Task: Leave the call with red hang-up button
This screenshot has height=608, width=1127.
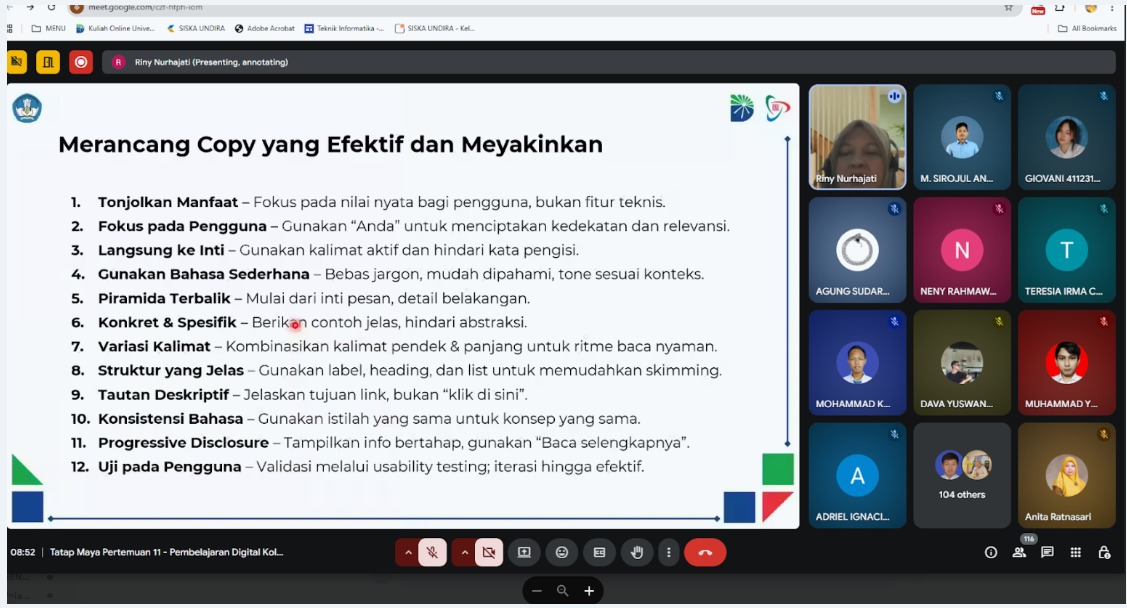Action: tap(705, 553)
